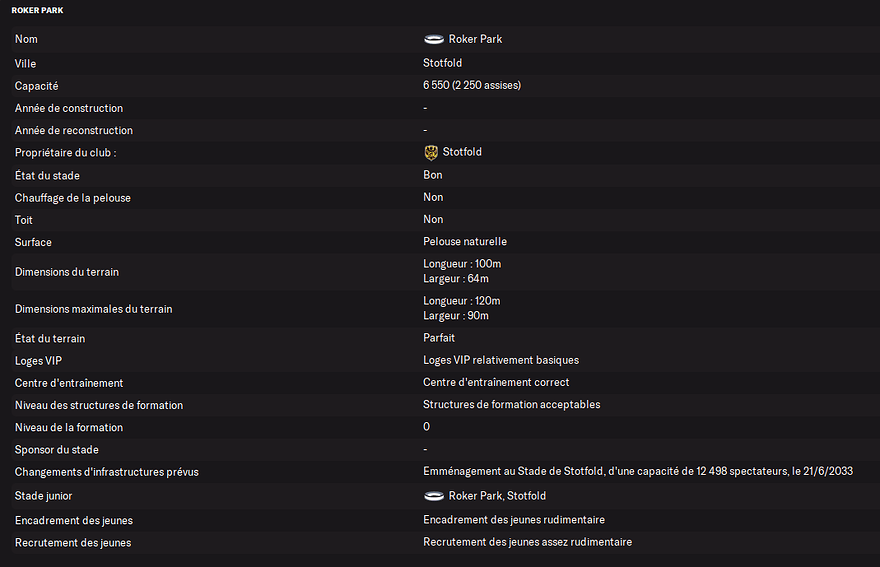Click the Dimensions maximales du terrain values

[x=461, y=308]
